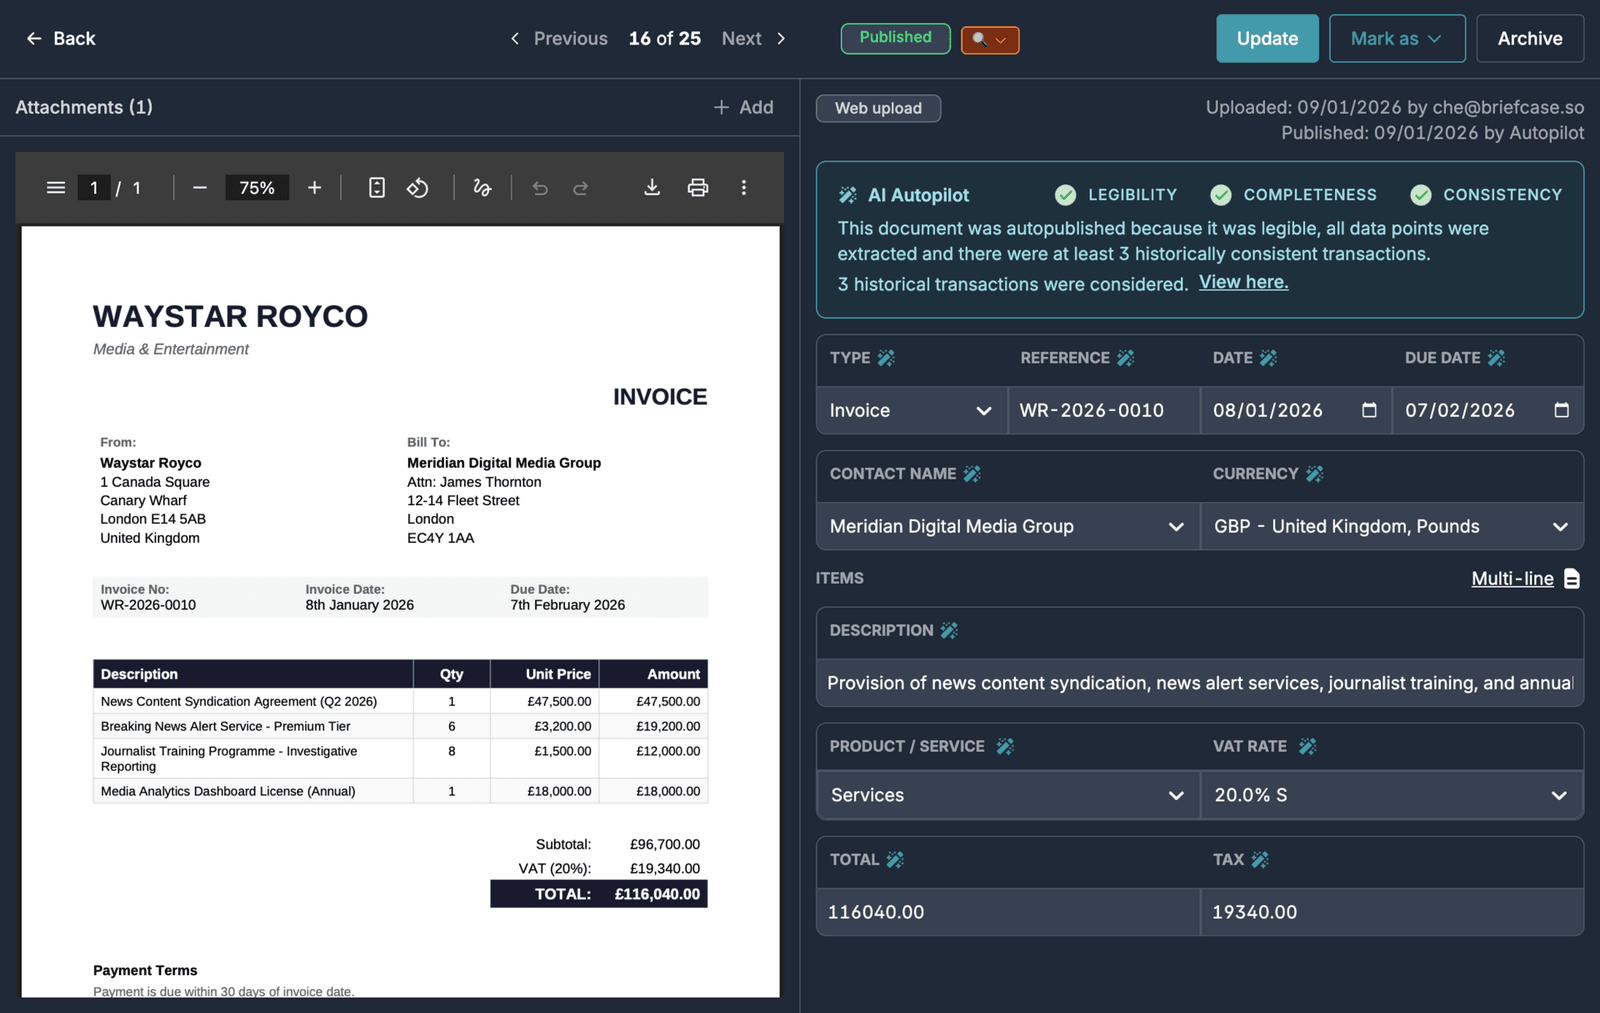Click the Back arrow button
This screenshot has width=1600, height=1013.
tap(60, 38)
